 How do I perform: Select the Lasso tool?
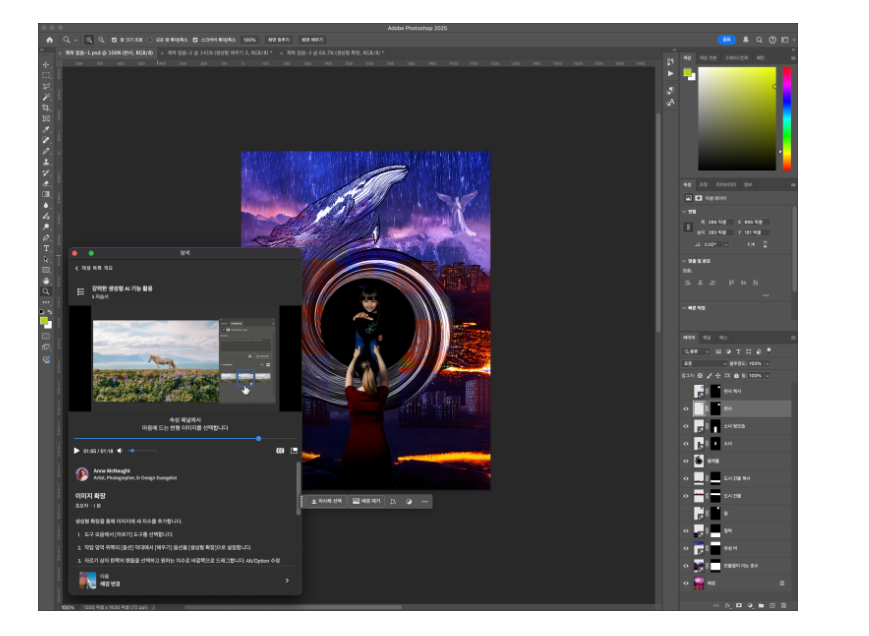point(46,86)
